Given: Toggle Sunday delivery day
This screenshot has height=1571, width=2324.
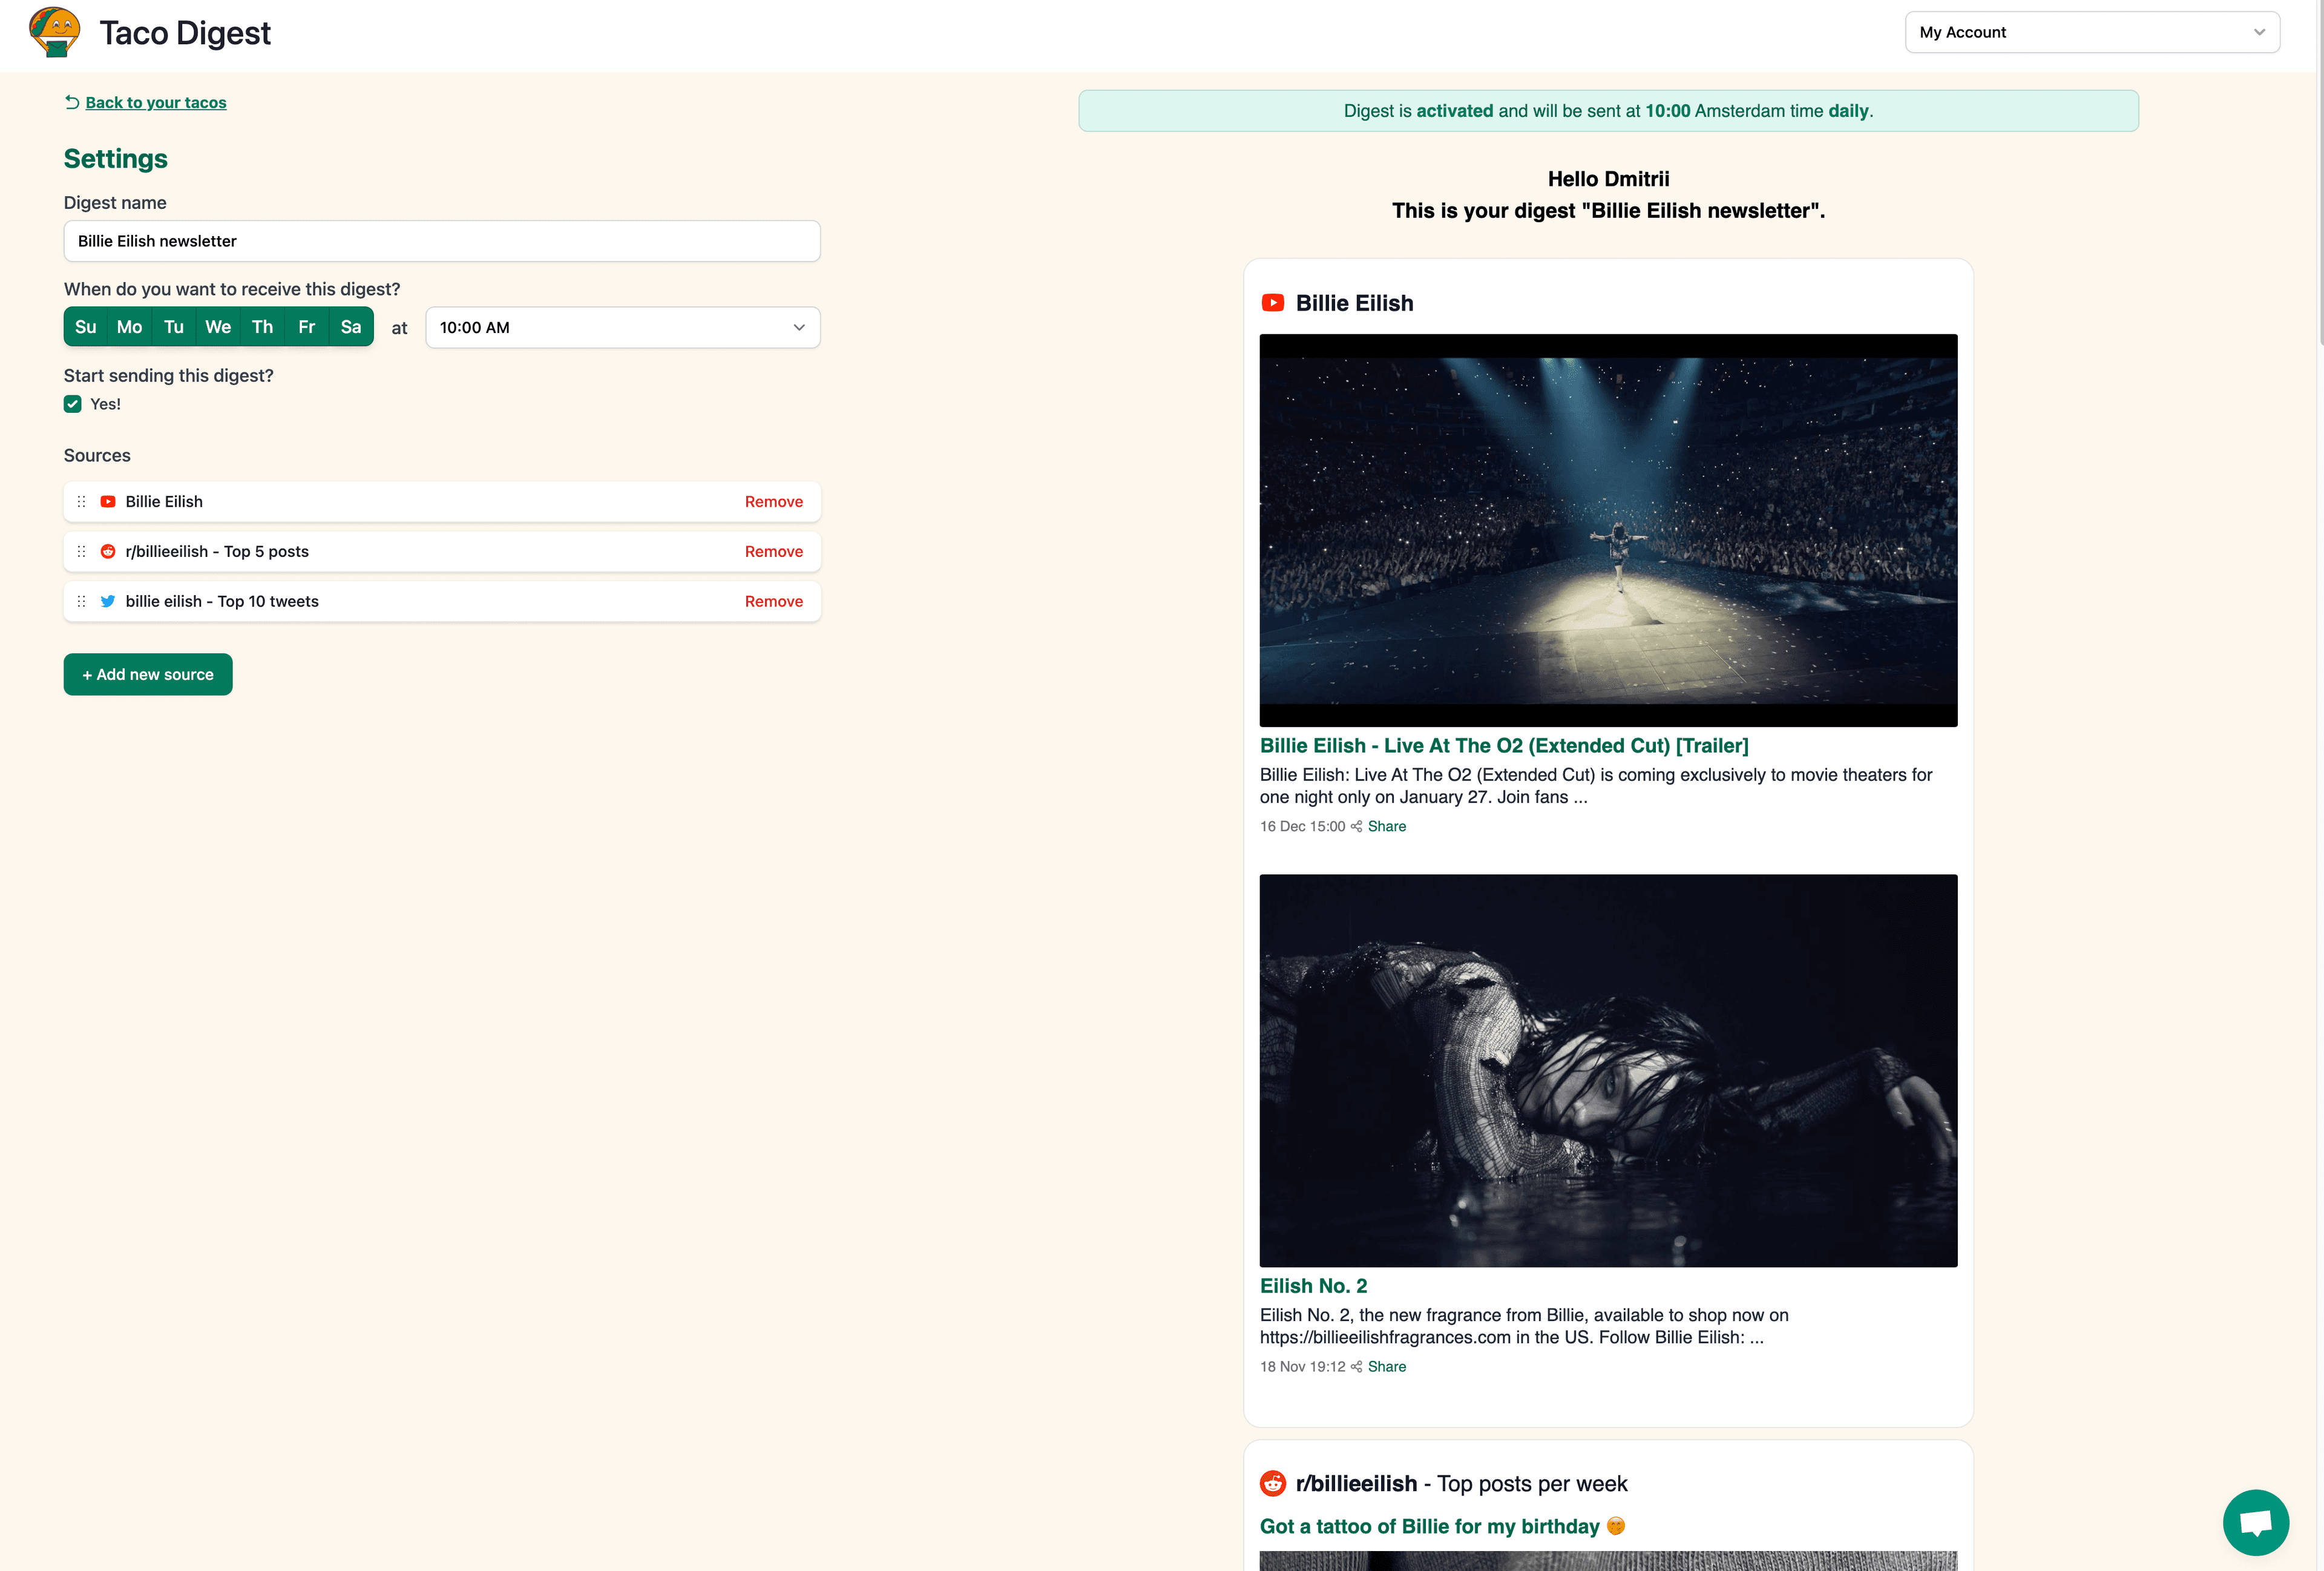Looking at the screenshot, I should (x=86, y=327).
